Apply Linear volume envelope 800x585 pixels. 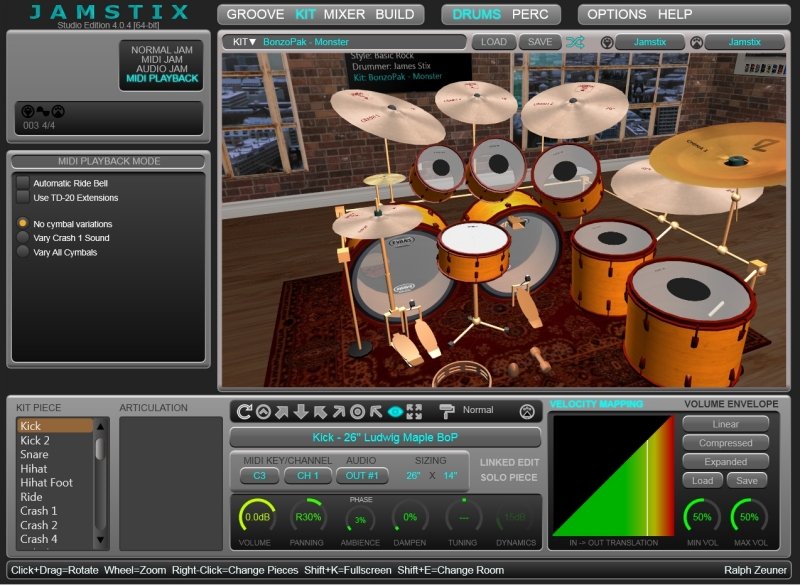726,424
